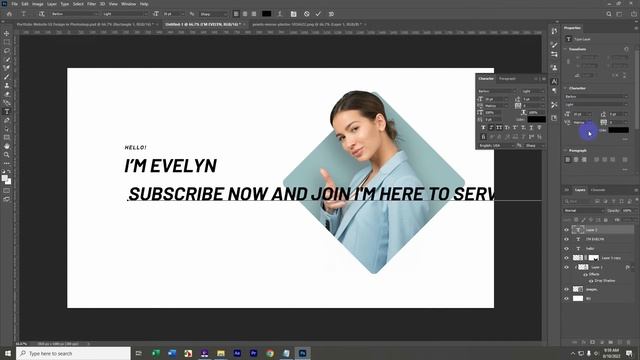Hide the selected top text layer
640x360 pixels.
(567, 230)
